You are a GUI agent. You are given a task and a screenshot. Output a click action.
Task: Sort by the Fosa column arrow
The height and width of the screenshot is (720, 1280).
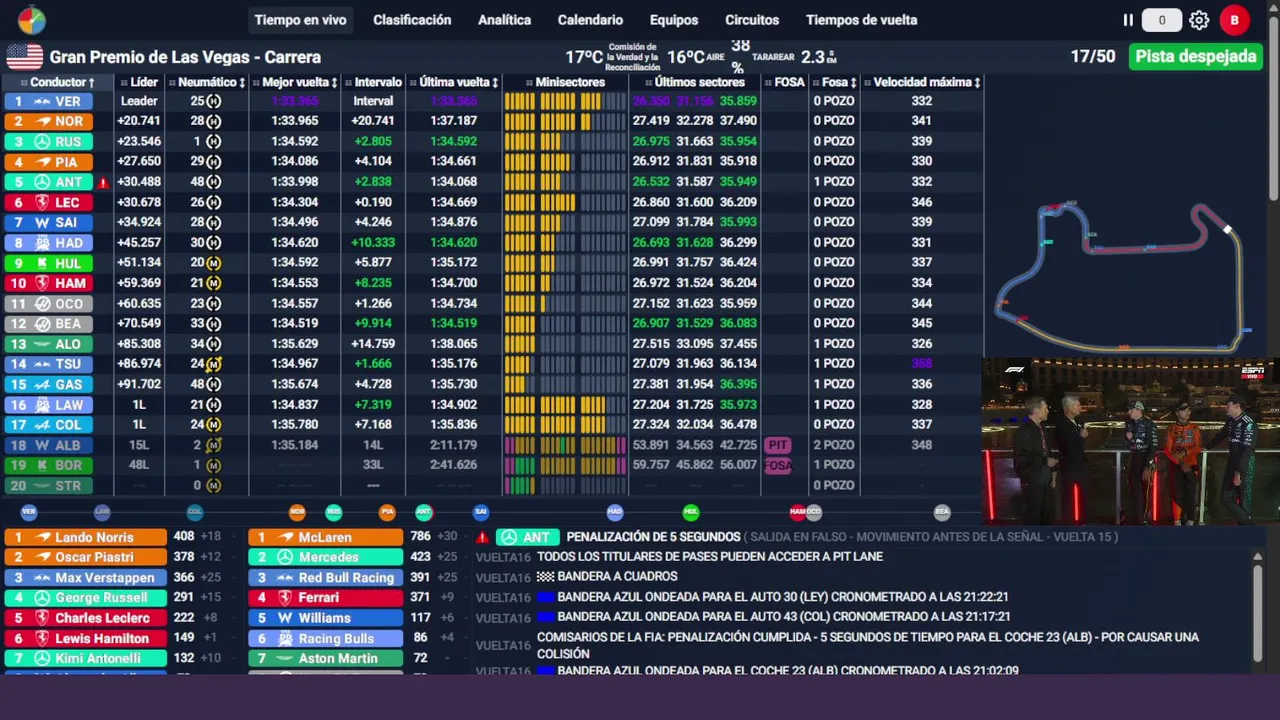(853, 82)
